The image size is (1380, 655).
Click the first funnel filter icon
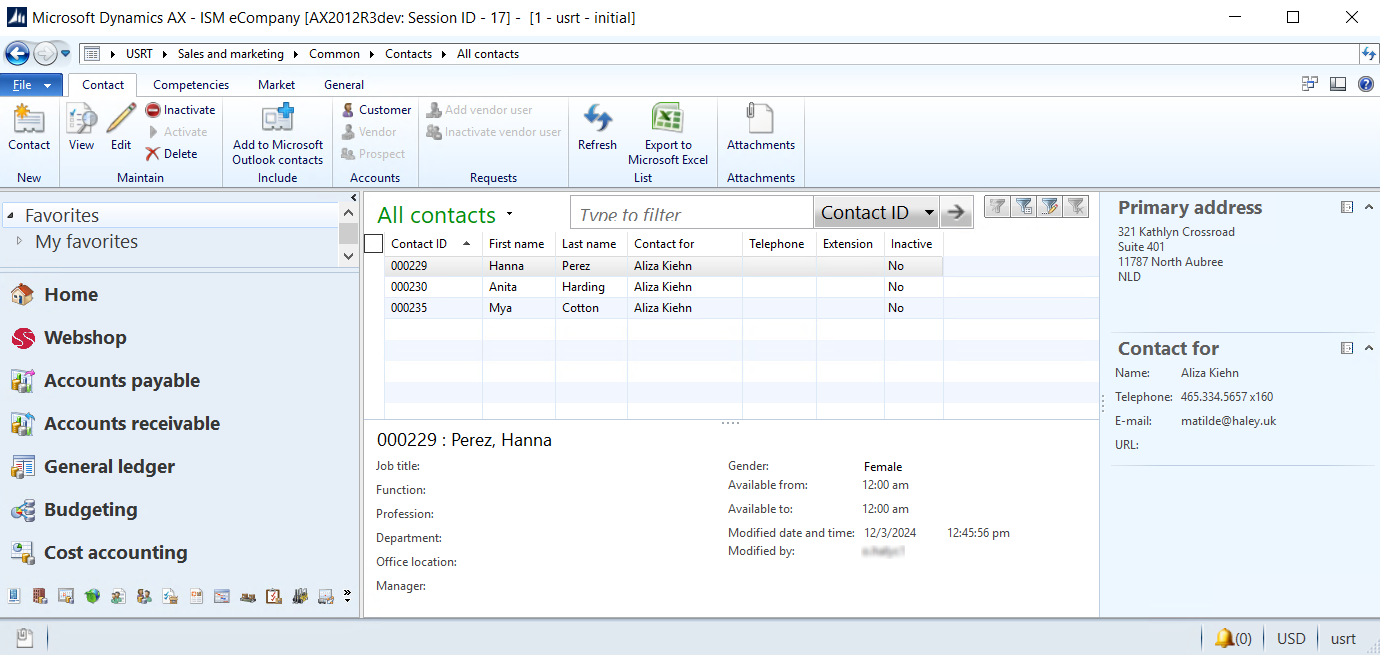click(x=997, y=206)
